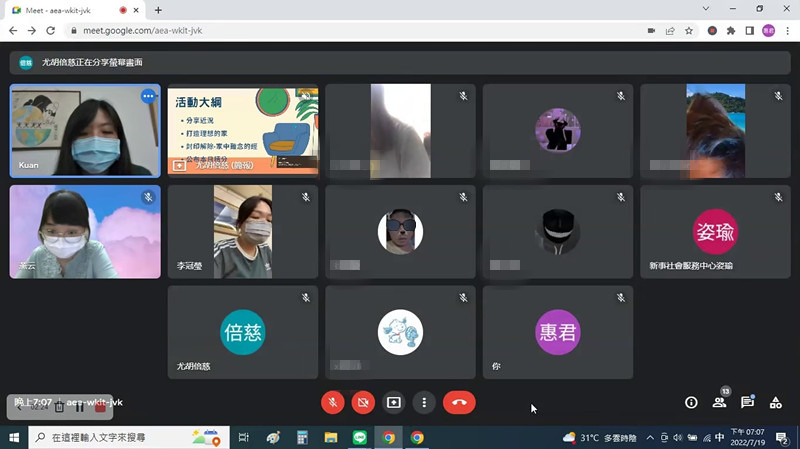
Task: Open the LINE app in taskbar
Action: click(360, 438)
